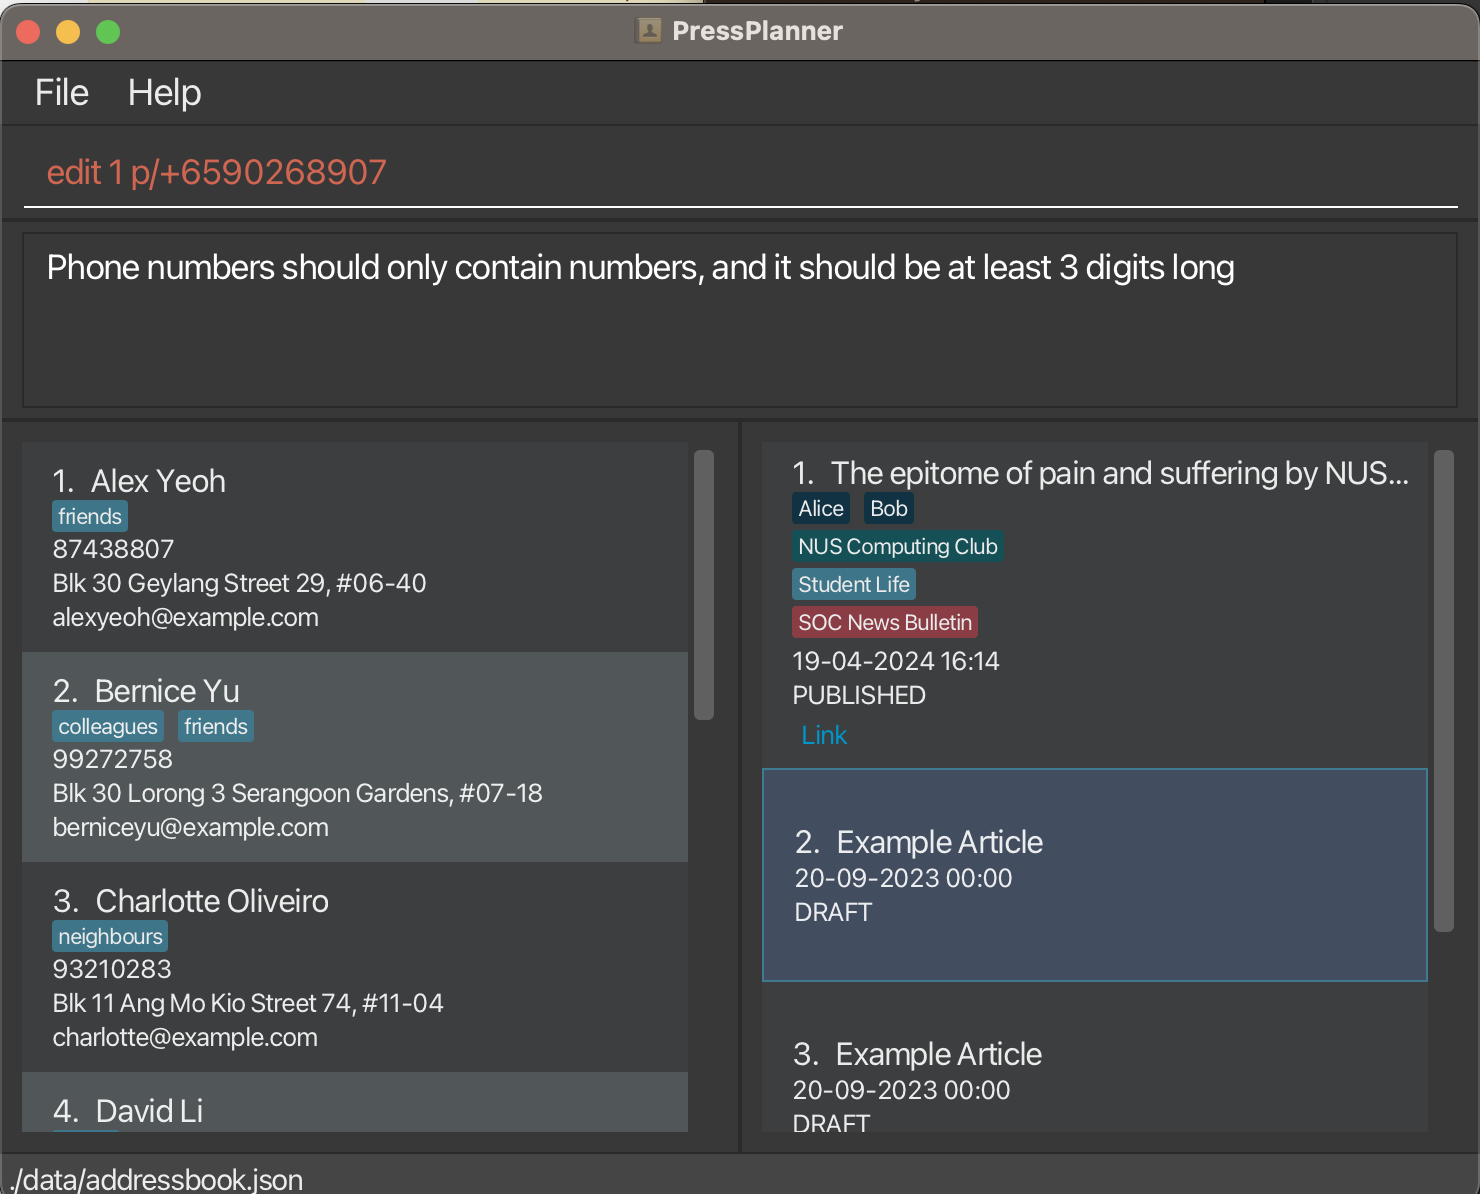The width and height of the screenshot is (1480, 1194).
Task: Select article 2 Example Article title
Action: [x=940, y=842]
